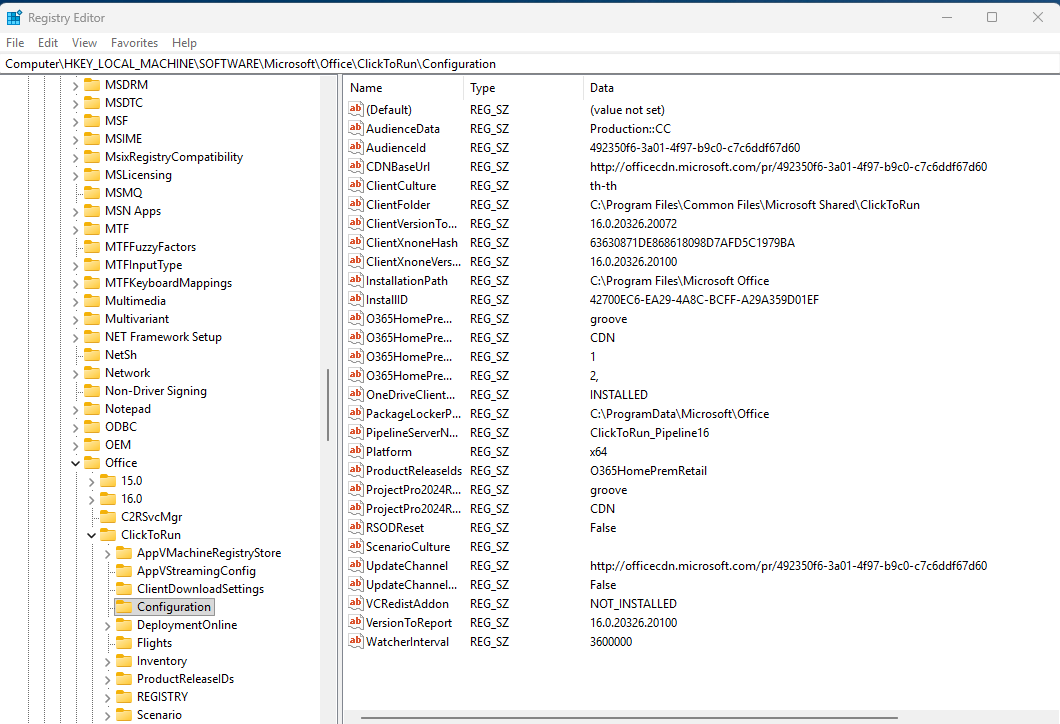Expand the DeploymentOnline key

click(x=107, y=625)
